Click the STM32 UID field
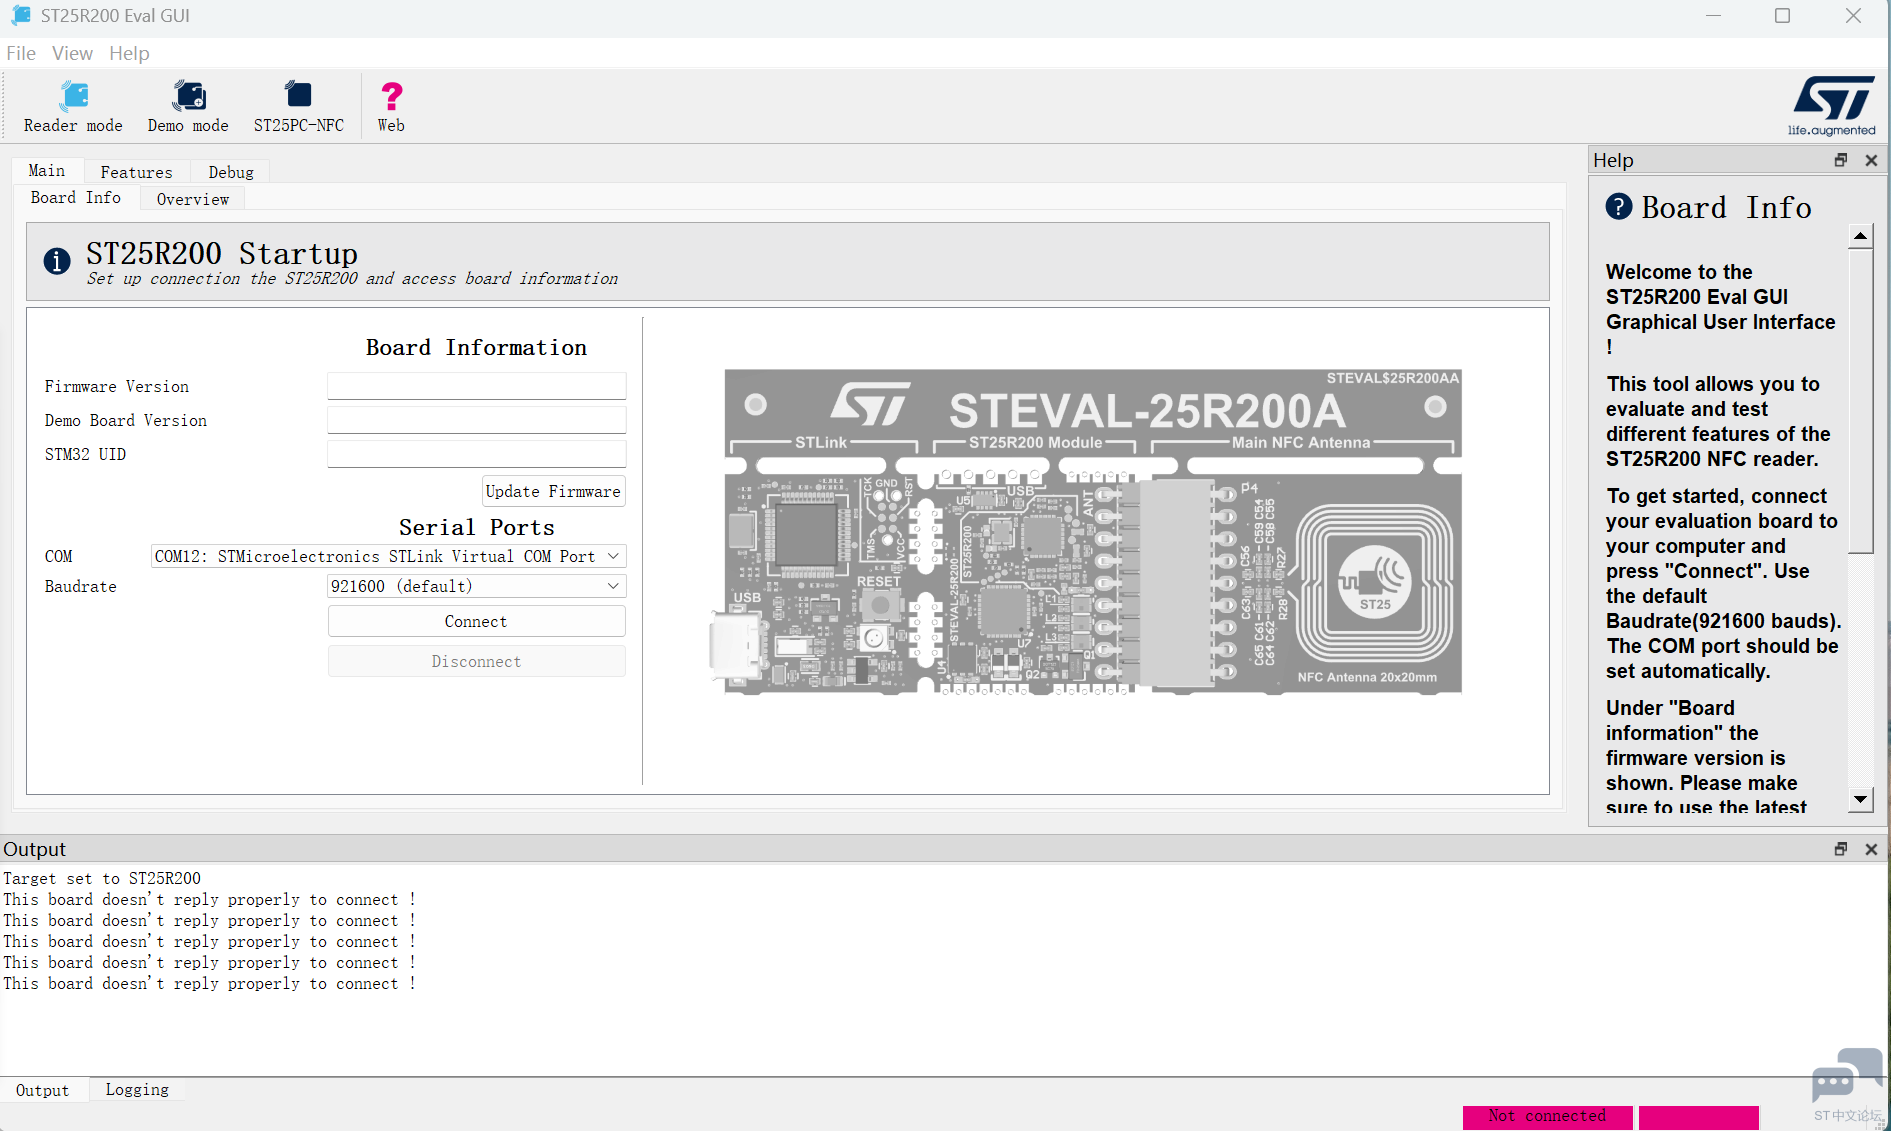This screenshot has width=1891, height=1131. point(476,454)
